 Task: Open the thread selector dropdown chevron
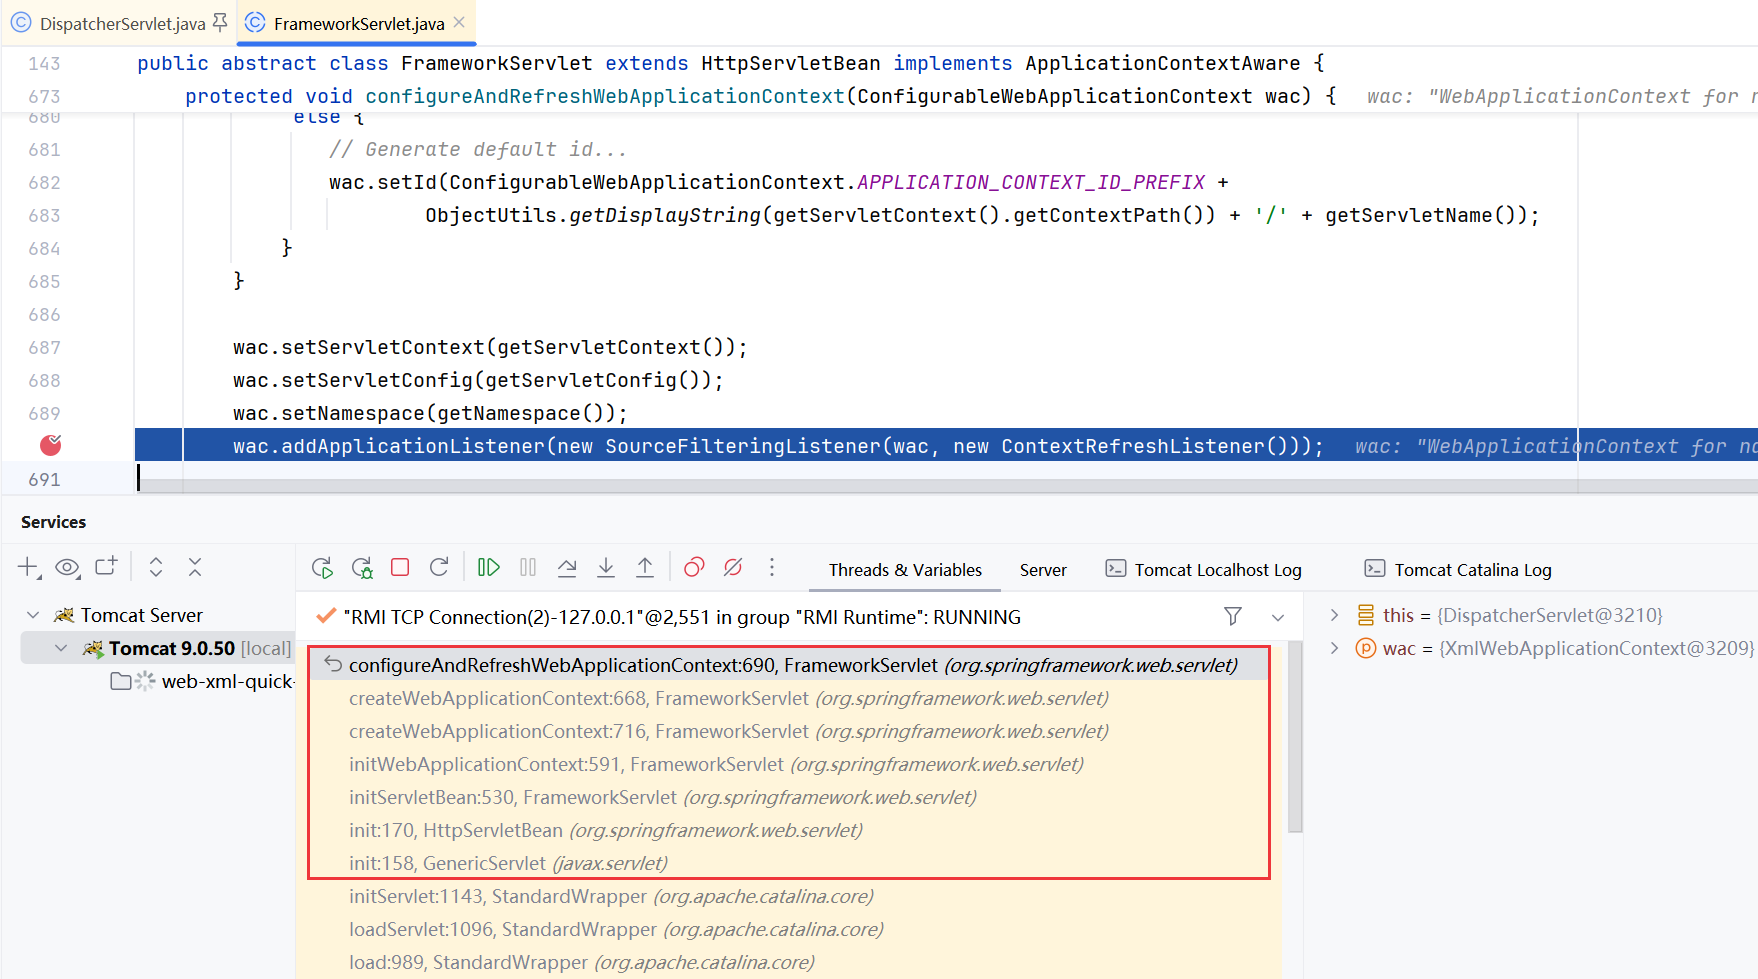[x=1278, y=617]
